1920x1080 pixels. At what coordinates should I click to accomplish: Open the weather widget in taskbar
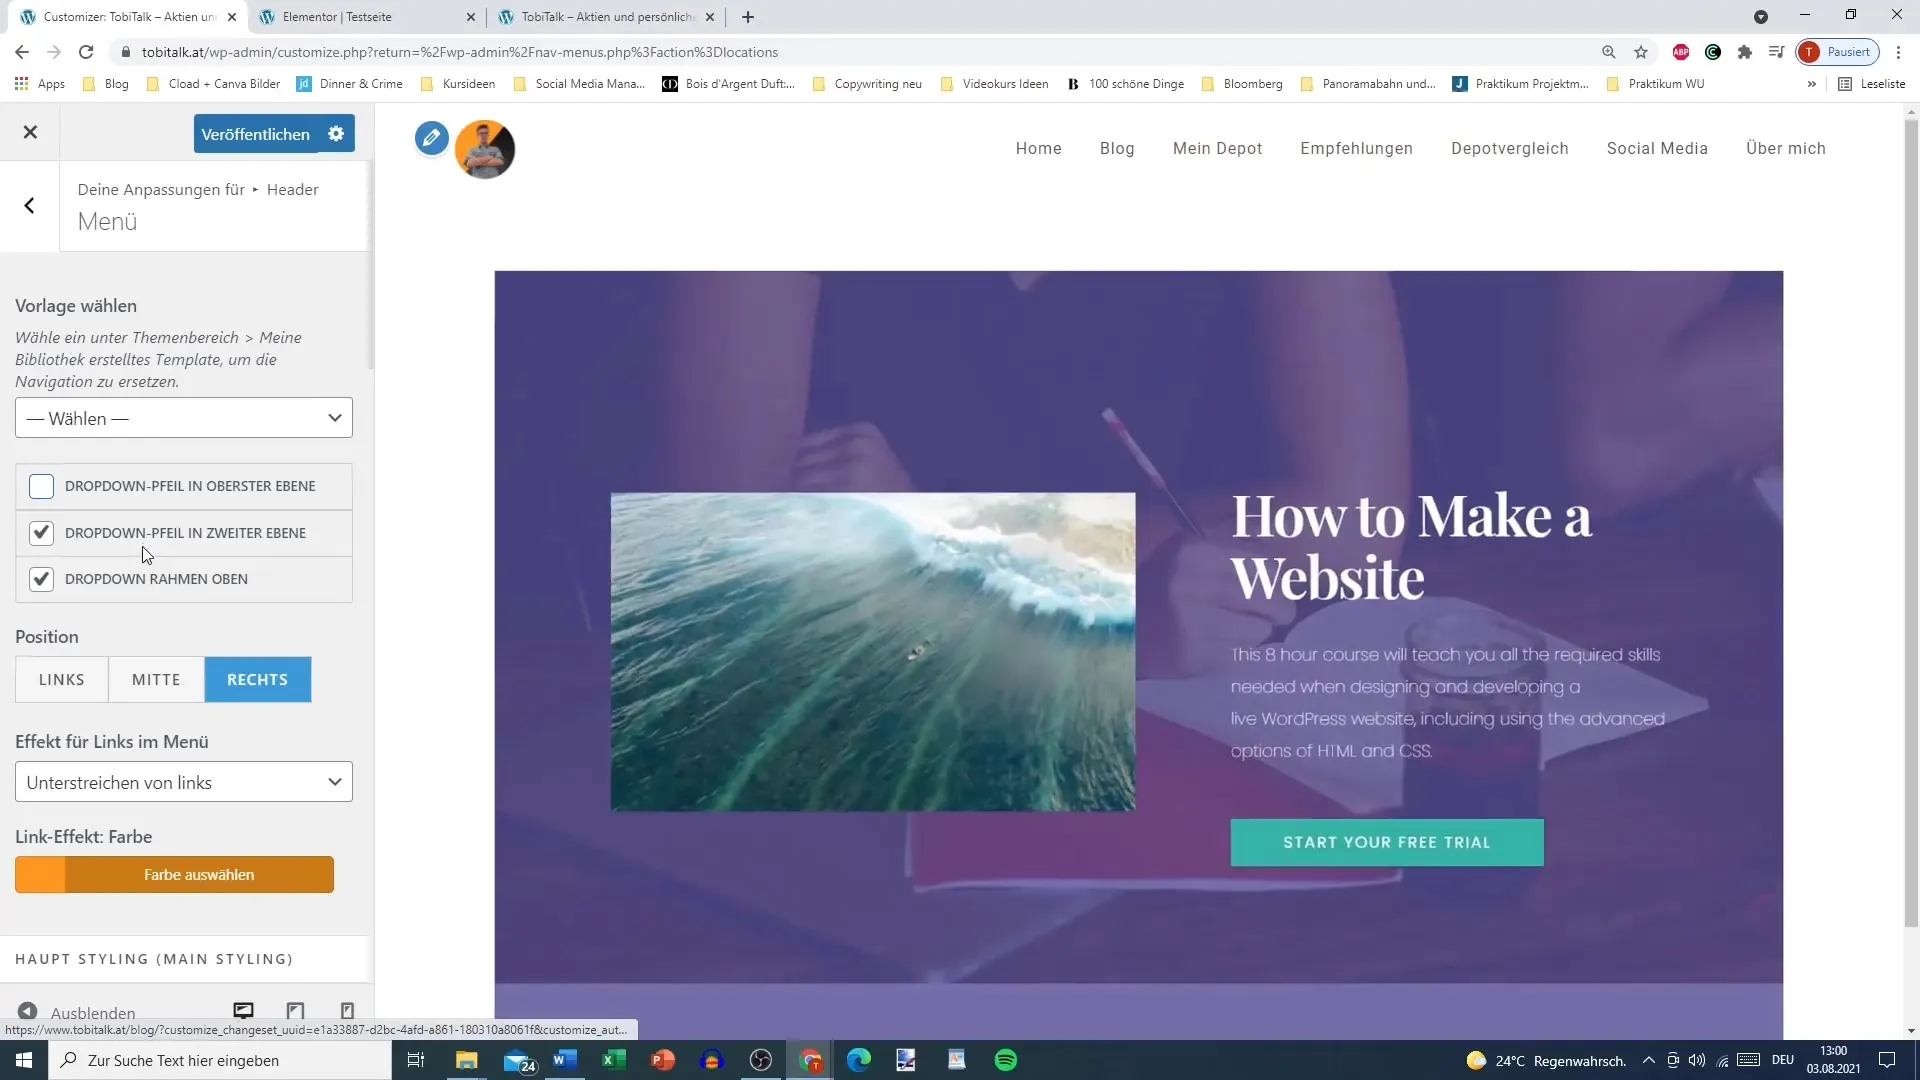click(x=1546, y=1061)
